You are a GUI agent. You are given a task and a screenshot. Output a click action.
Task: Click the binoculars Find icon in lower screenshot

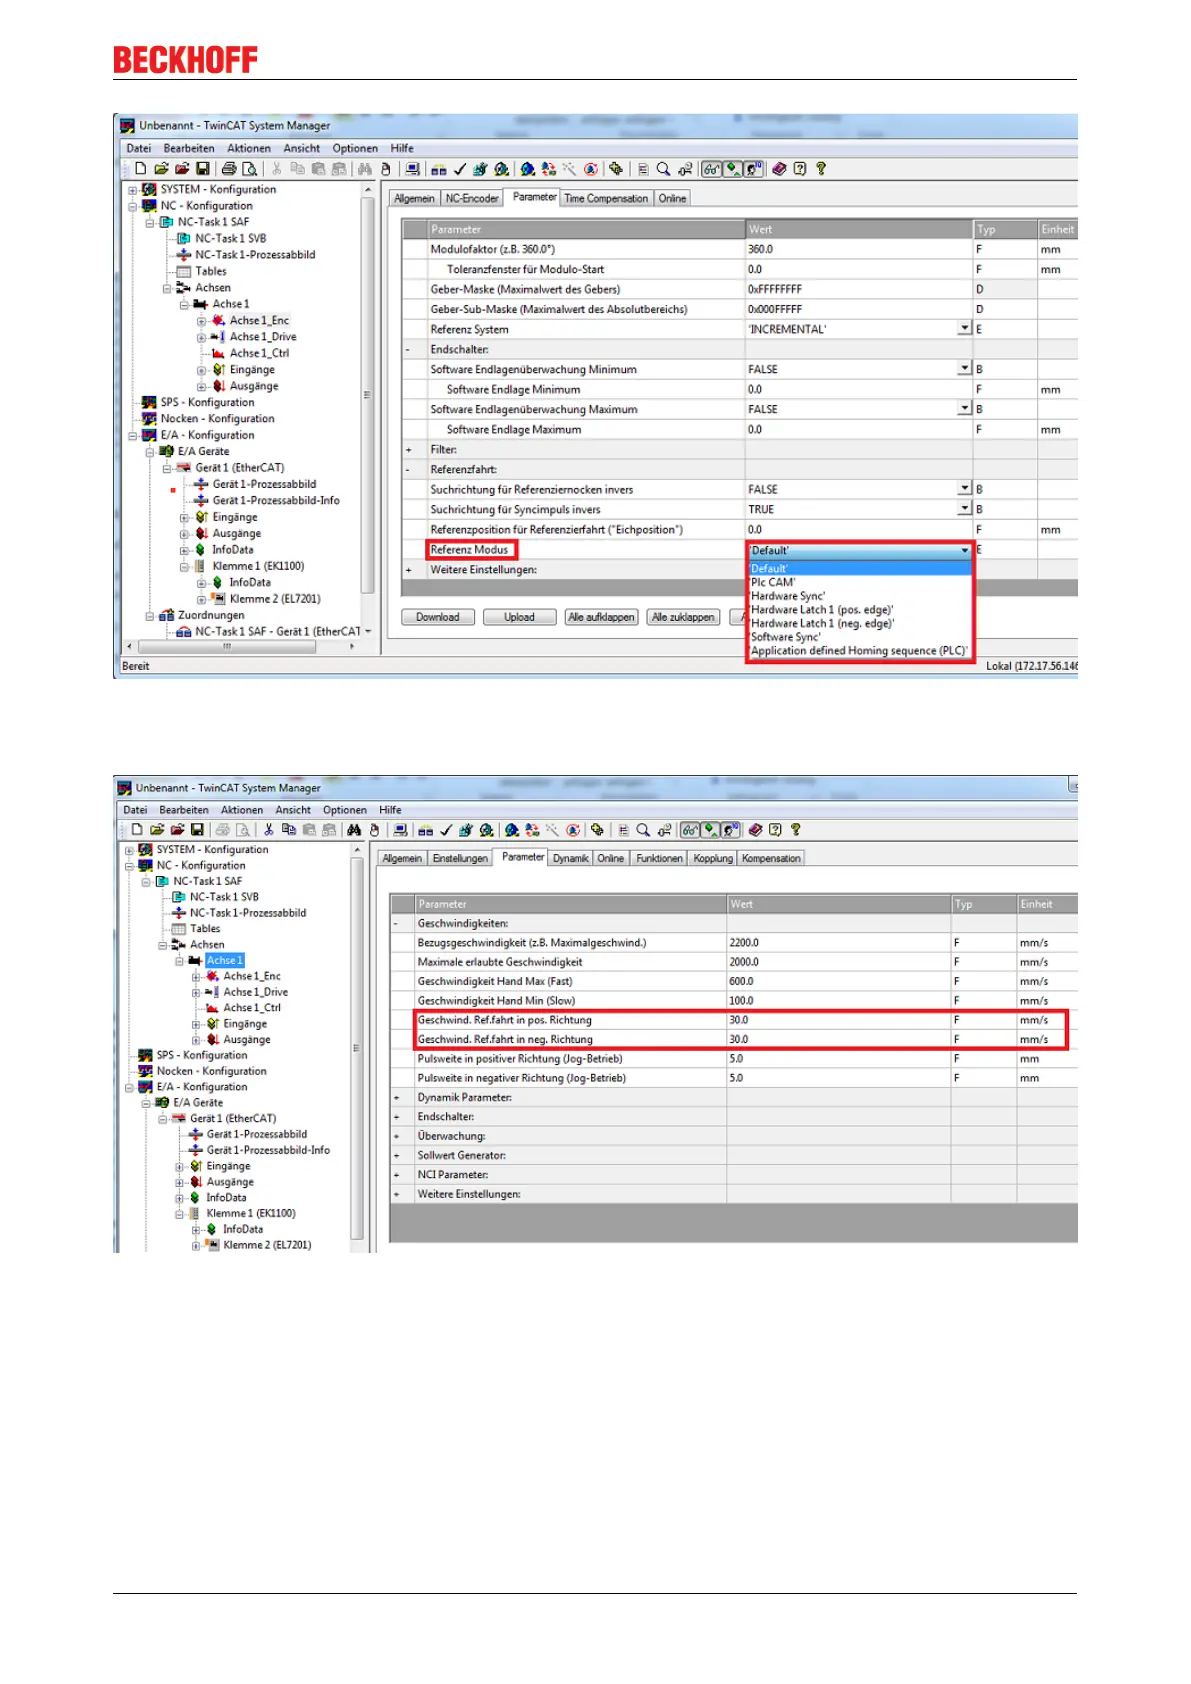354,830
